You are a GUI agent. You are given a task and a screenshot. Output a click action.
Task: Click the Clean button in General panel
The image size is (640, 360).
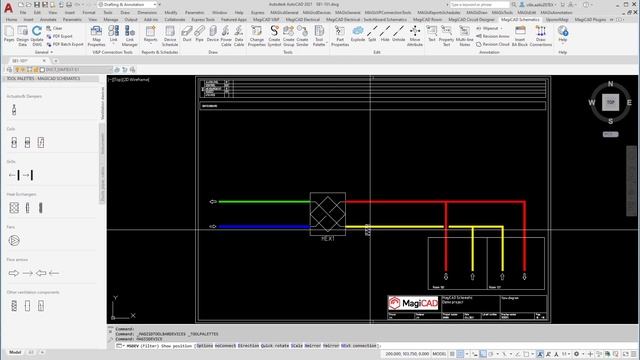tap(54, 29)
